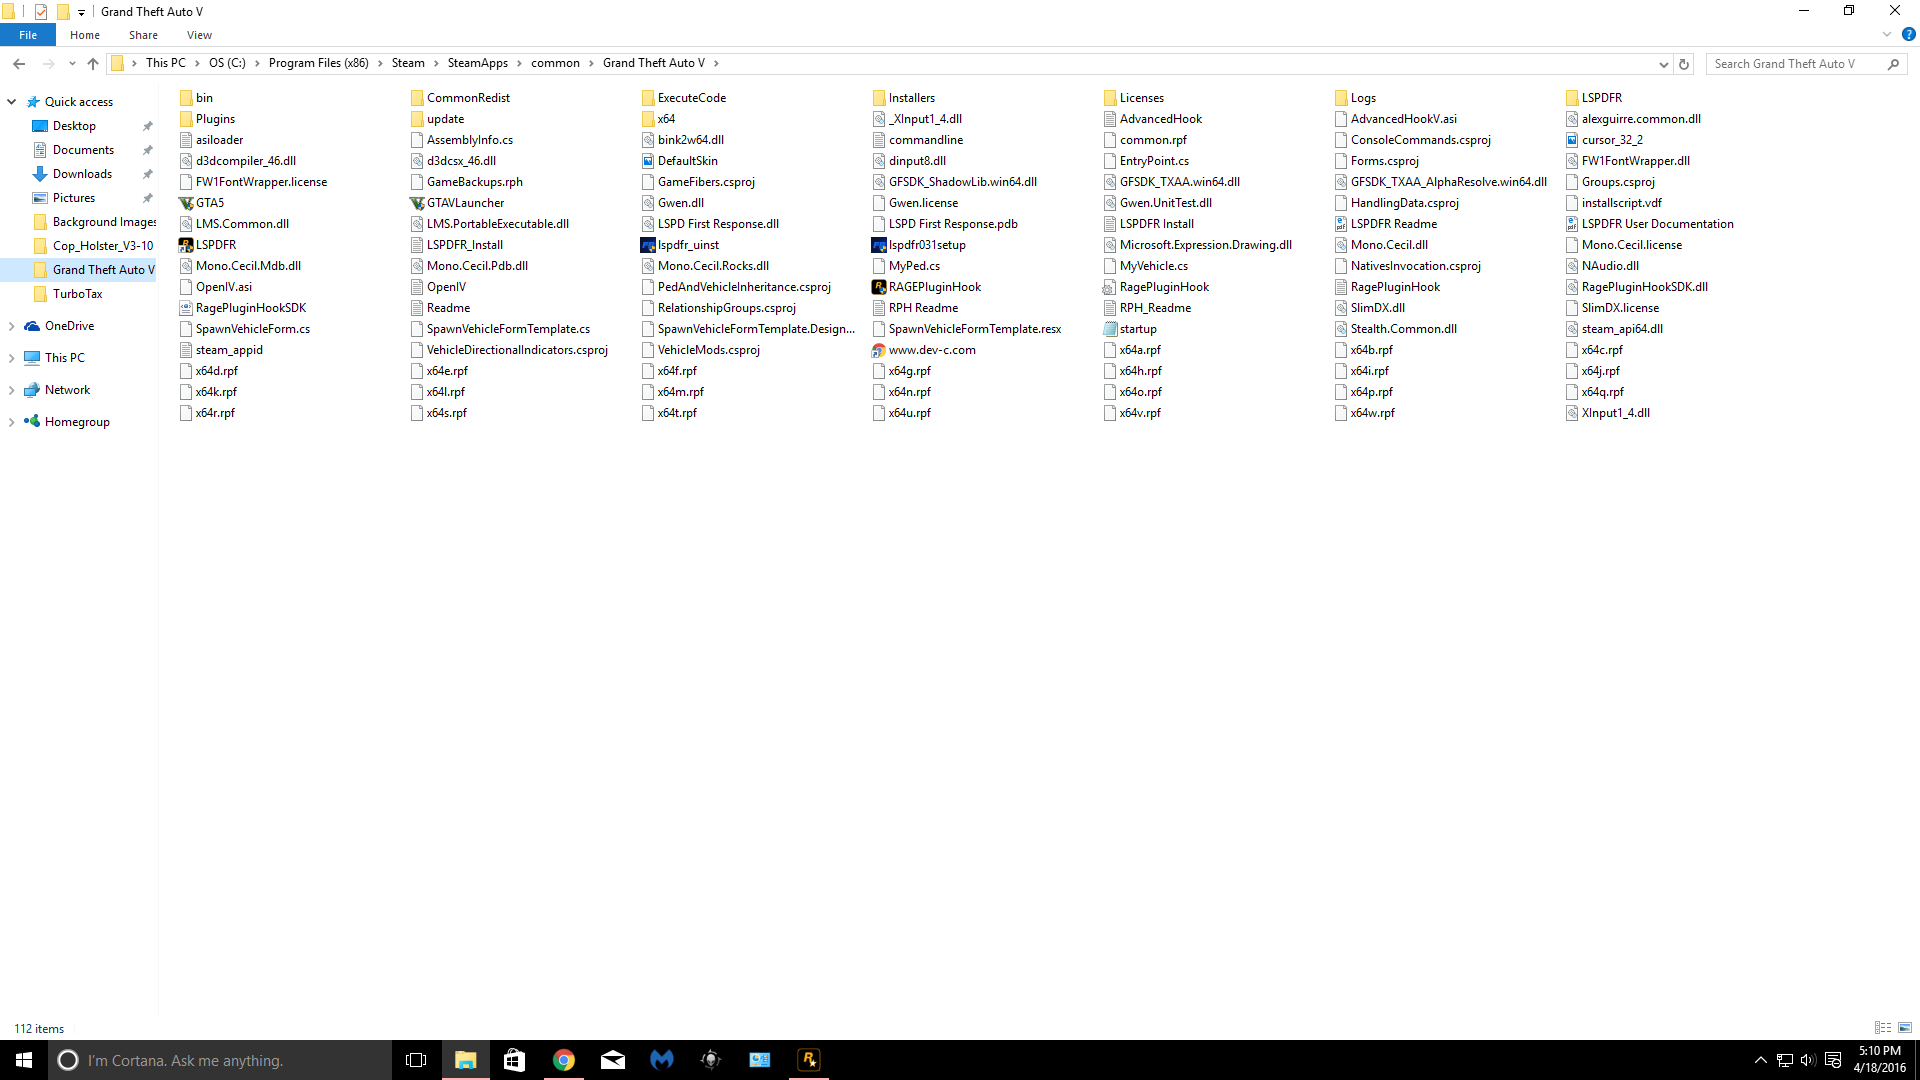
Task: Open Malwarebytes from the taskbar
Action: coord(662,1060)
